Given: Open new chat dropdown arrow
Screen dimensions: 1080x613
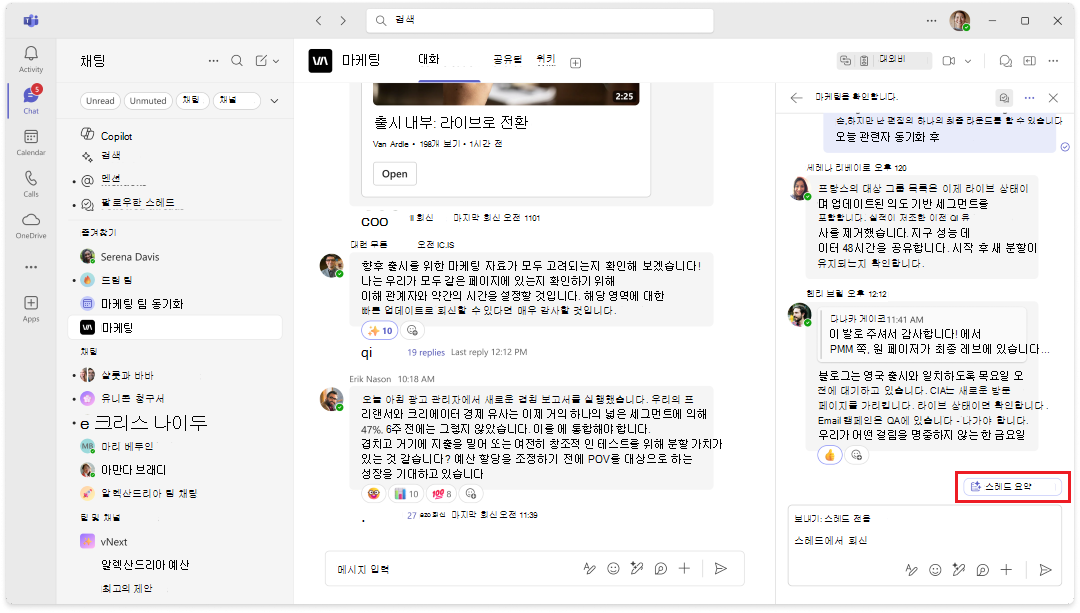Looking at the screenshot, I should point(276,61).
